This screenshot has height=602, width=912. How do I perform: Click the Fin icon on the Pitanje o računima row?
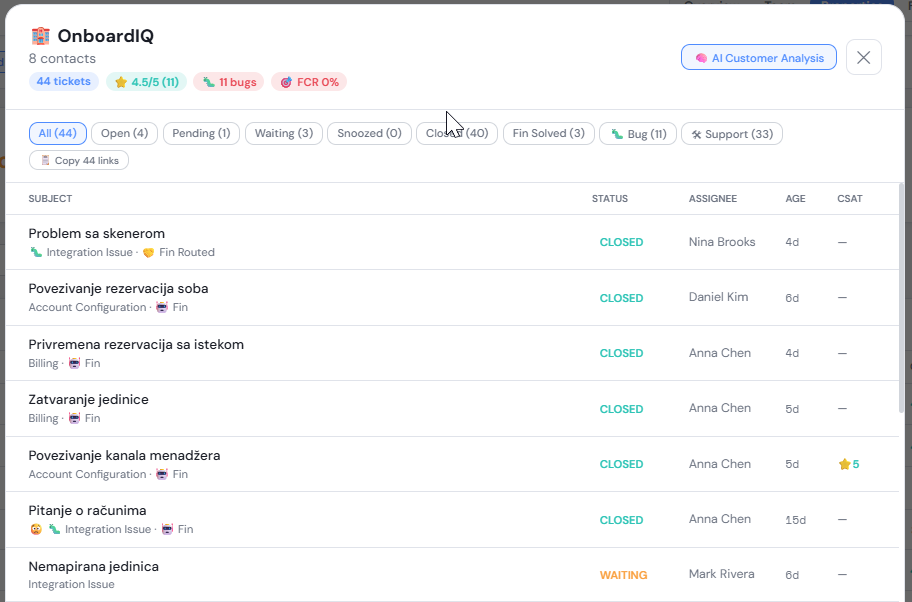(167, 529)
